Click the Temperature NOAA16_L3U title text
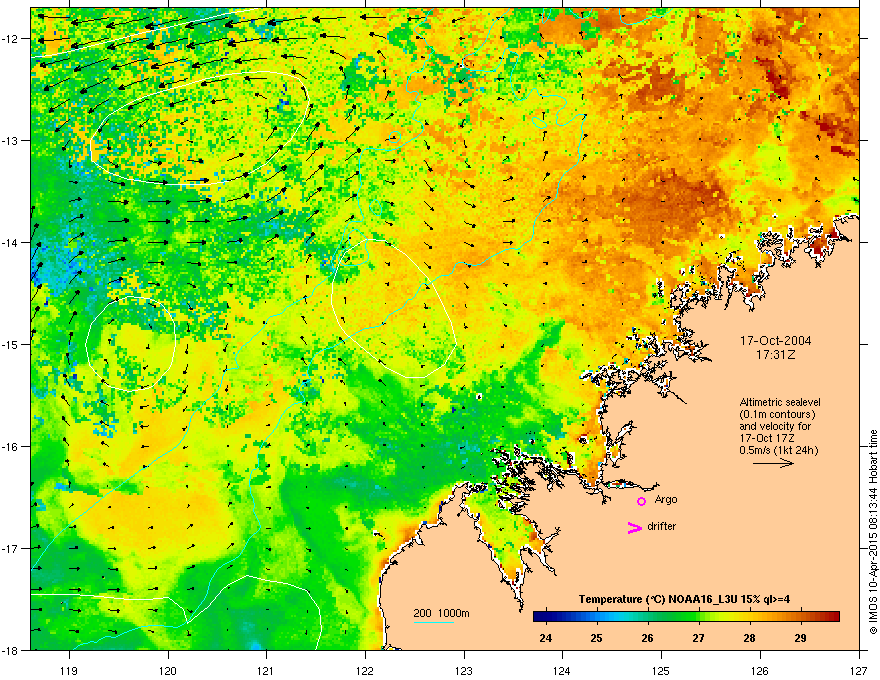Viewport: 880px width, 680px height. click(x=684, y=599)
